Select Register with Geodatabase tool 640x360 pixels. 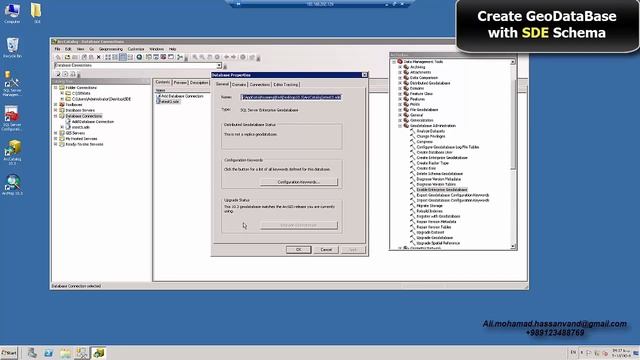click(x=438, y=216)
